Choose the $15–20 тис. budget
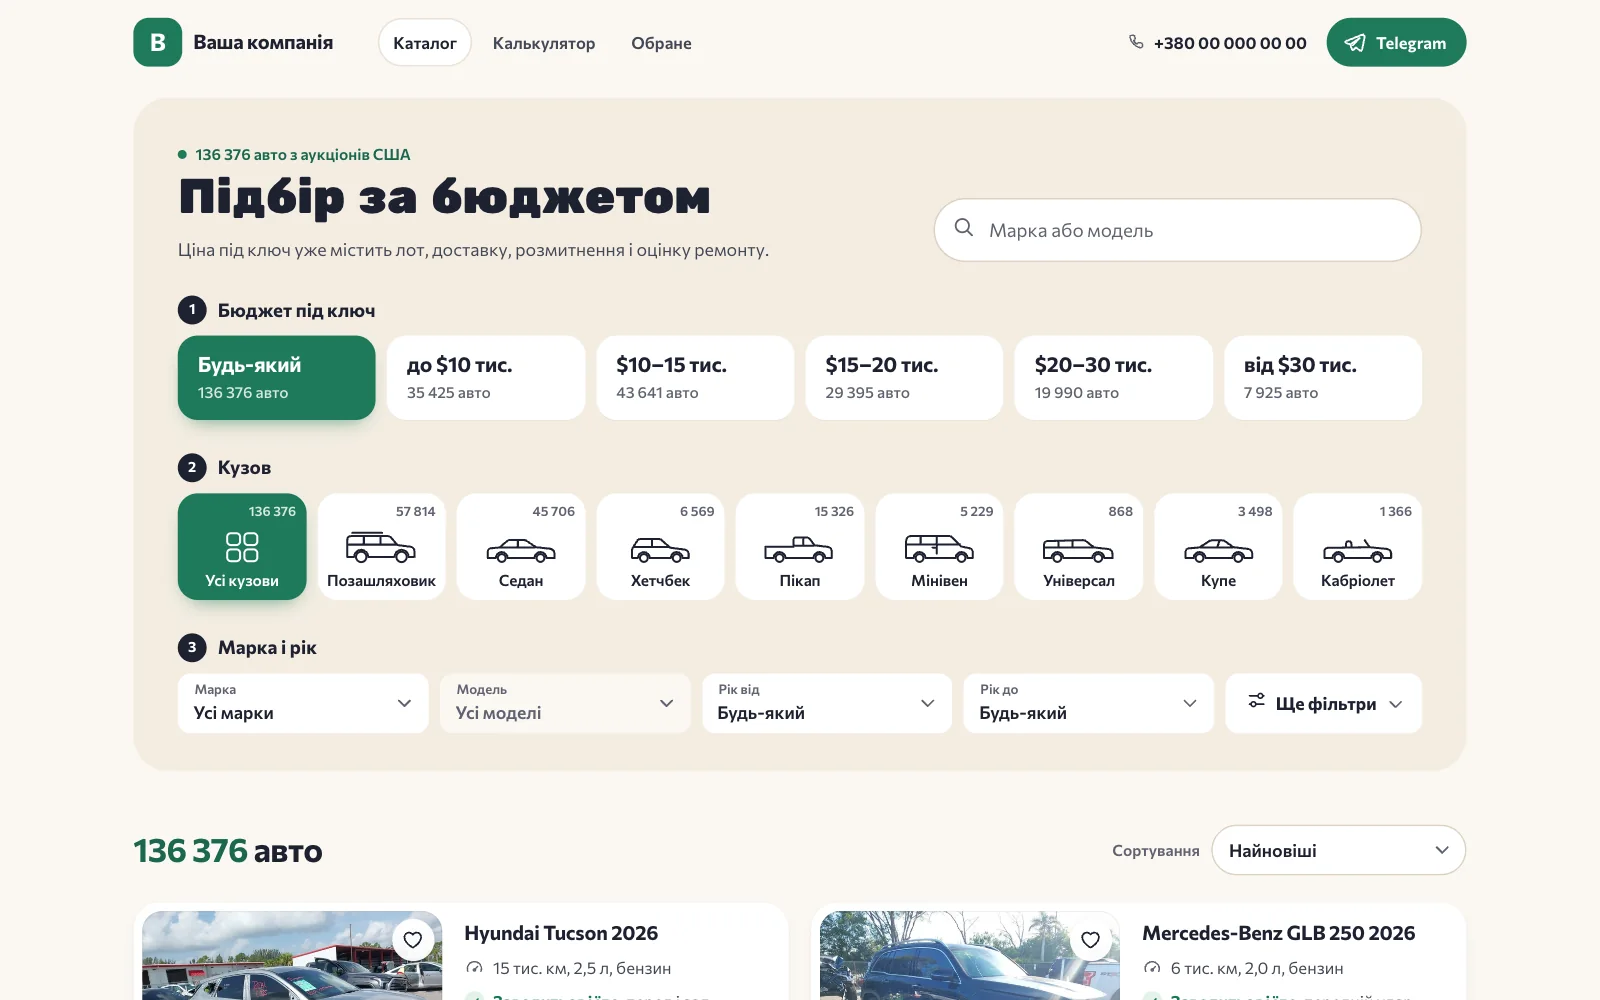The width and height of the screenshot is (1600, 1000). pos(904,377)
